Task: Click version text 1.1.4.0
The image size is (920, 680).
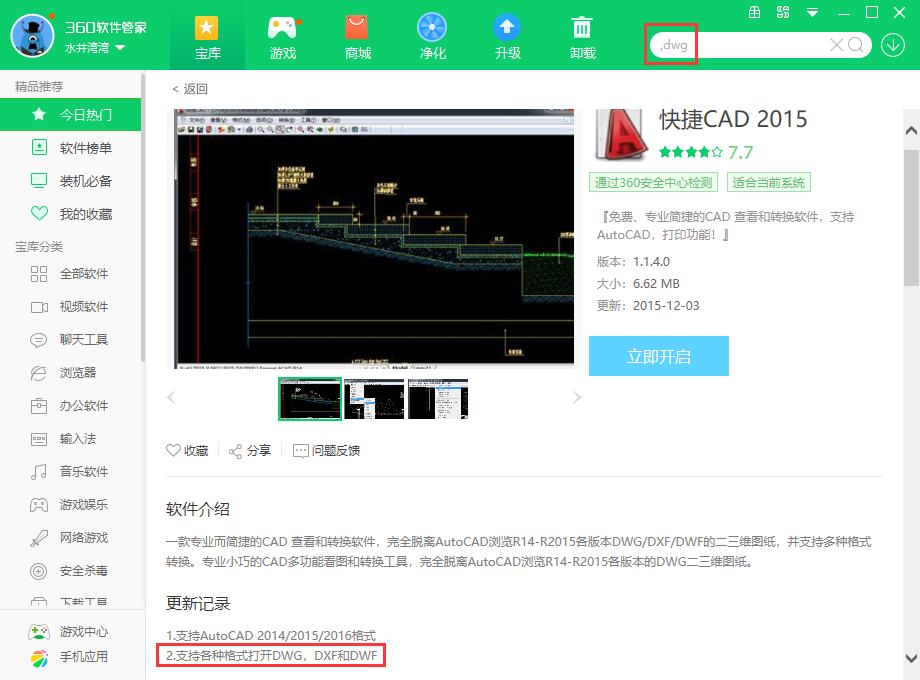Action: click(x=651, y=262)
